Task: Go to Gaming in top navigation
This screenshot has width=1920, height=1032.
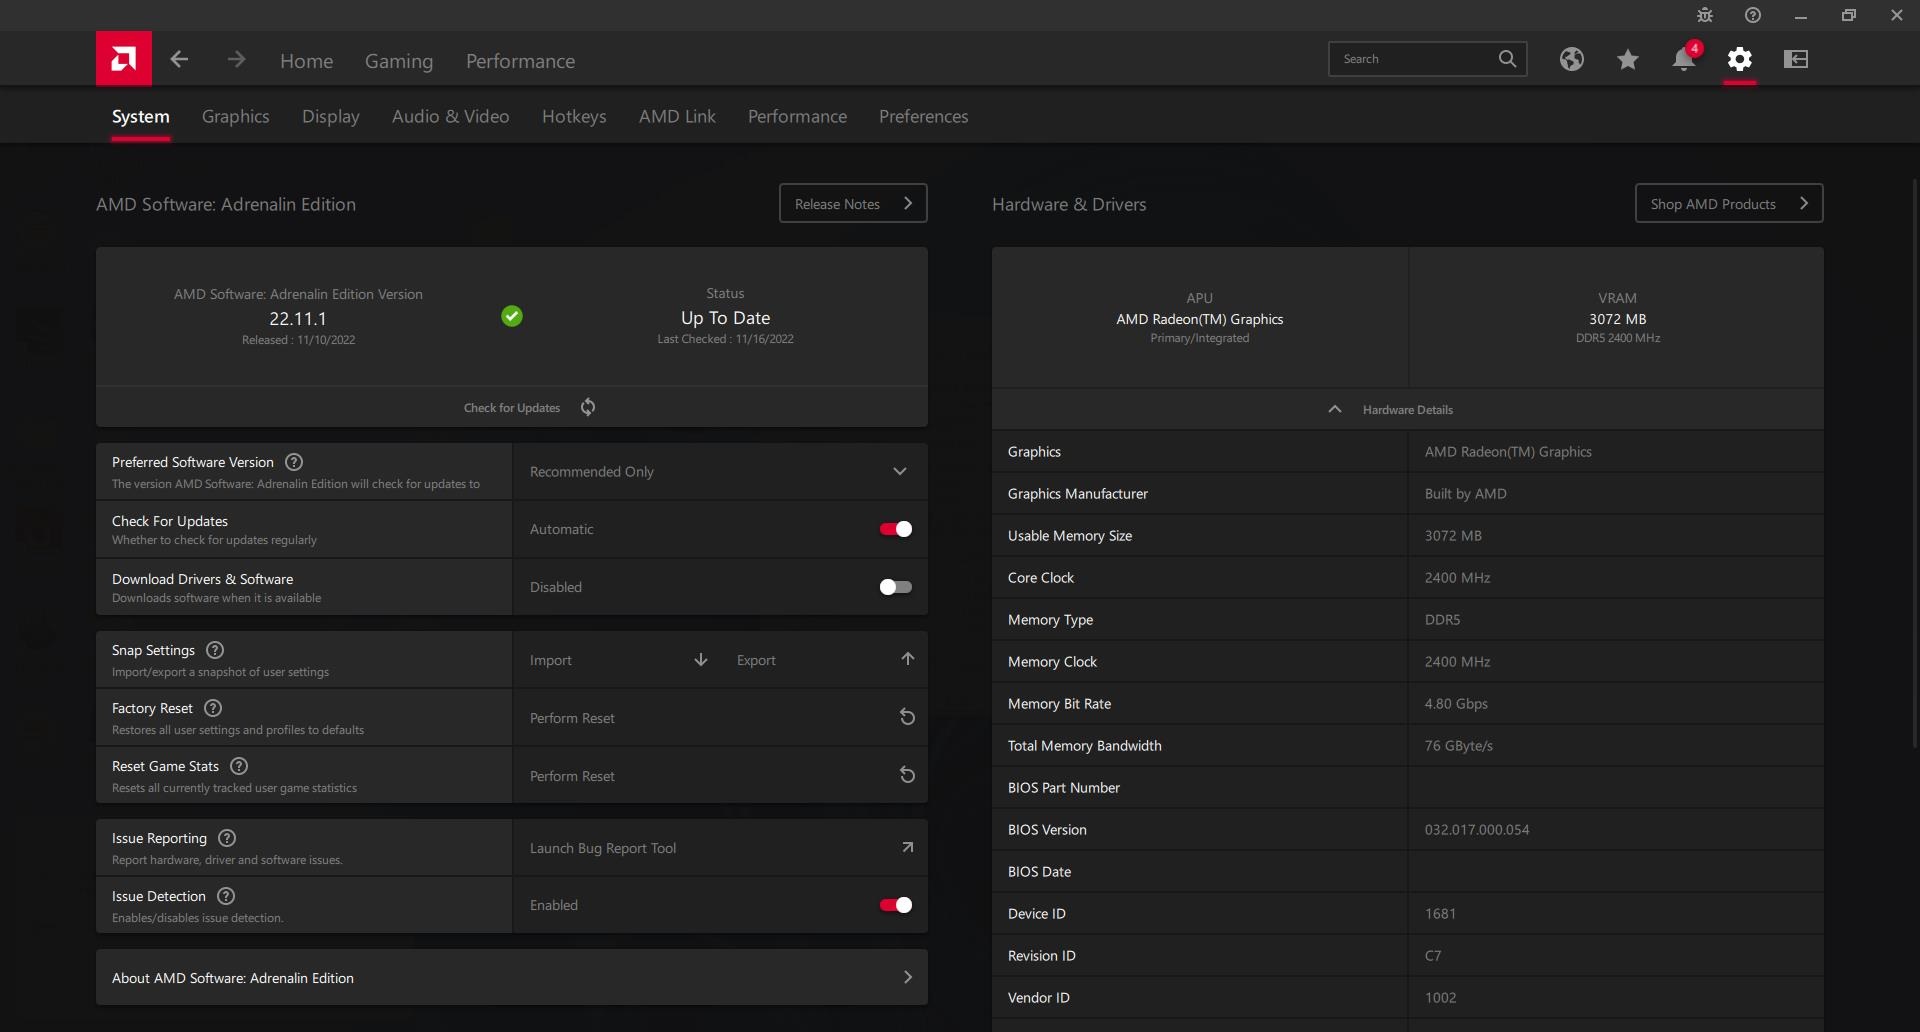Action: click(399, 61)
